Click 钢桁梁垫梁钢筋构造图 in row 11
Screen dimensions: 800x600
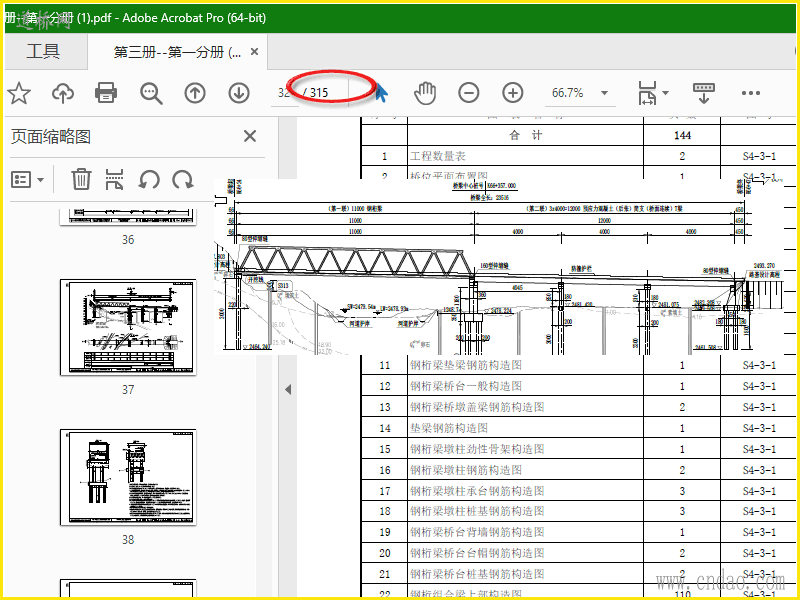point(466,365)
